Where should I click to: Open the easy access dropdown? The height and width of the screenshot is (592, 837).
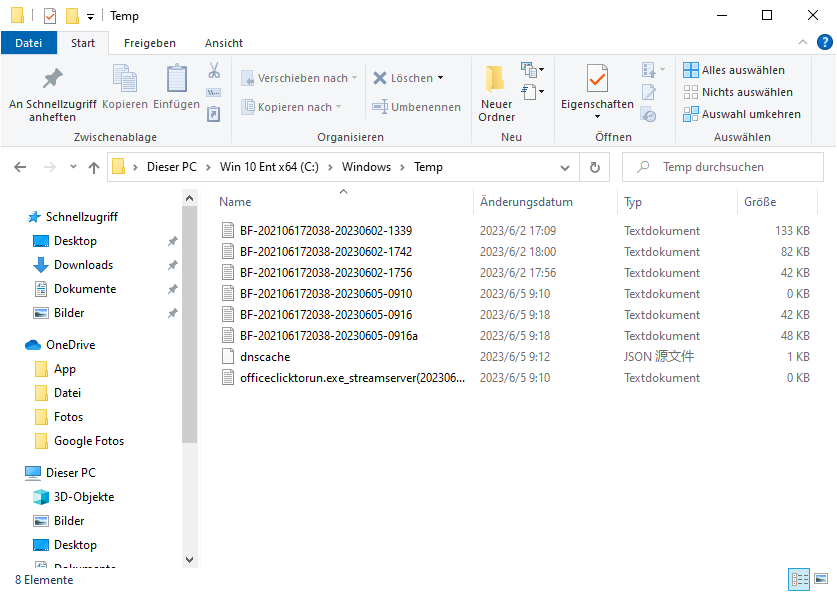click(x=533, y=92)
